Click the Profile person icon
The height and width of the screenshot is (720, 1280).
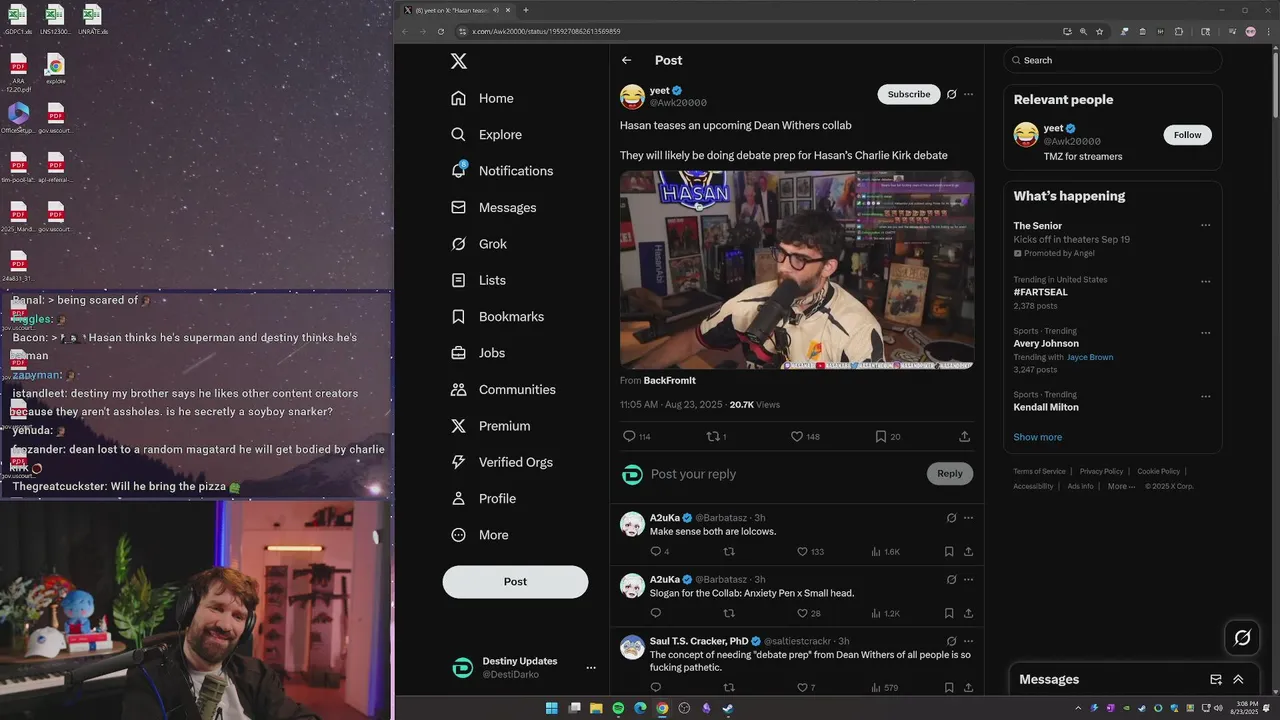click(x=458, y=498)
